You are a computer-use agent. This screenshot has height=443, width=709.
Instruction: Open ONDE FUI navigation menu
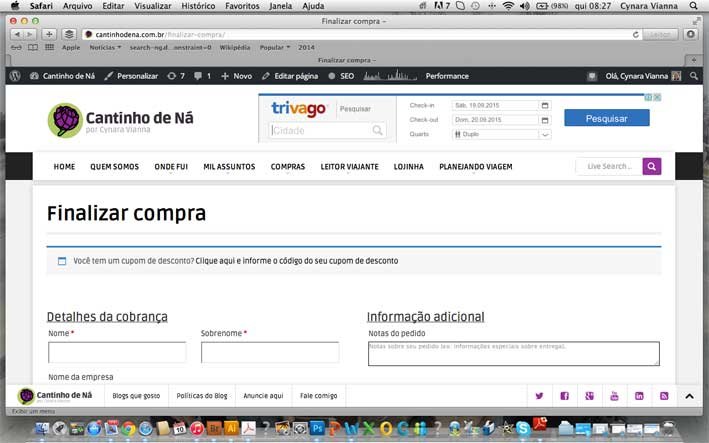tap(171, 167)
